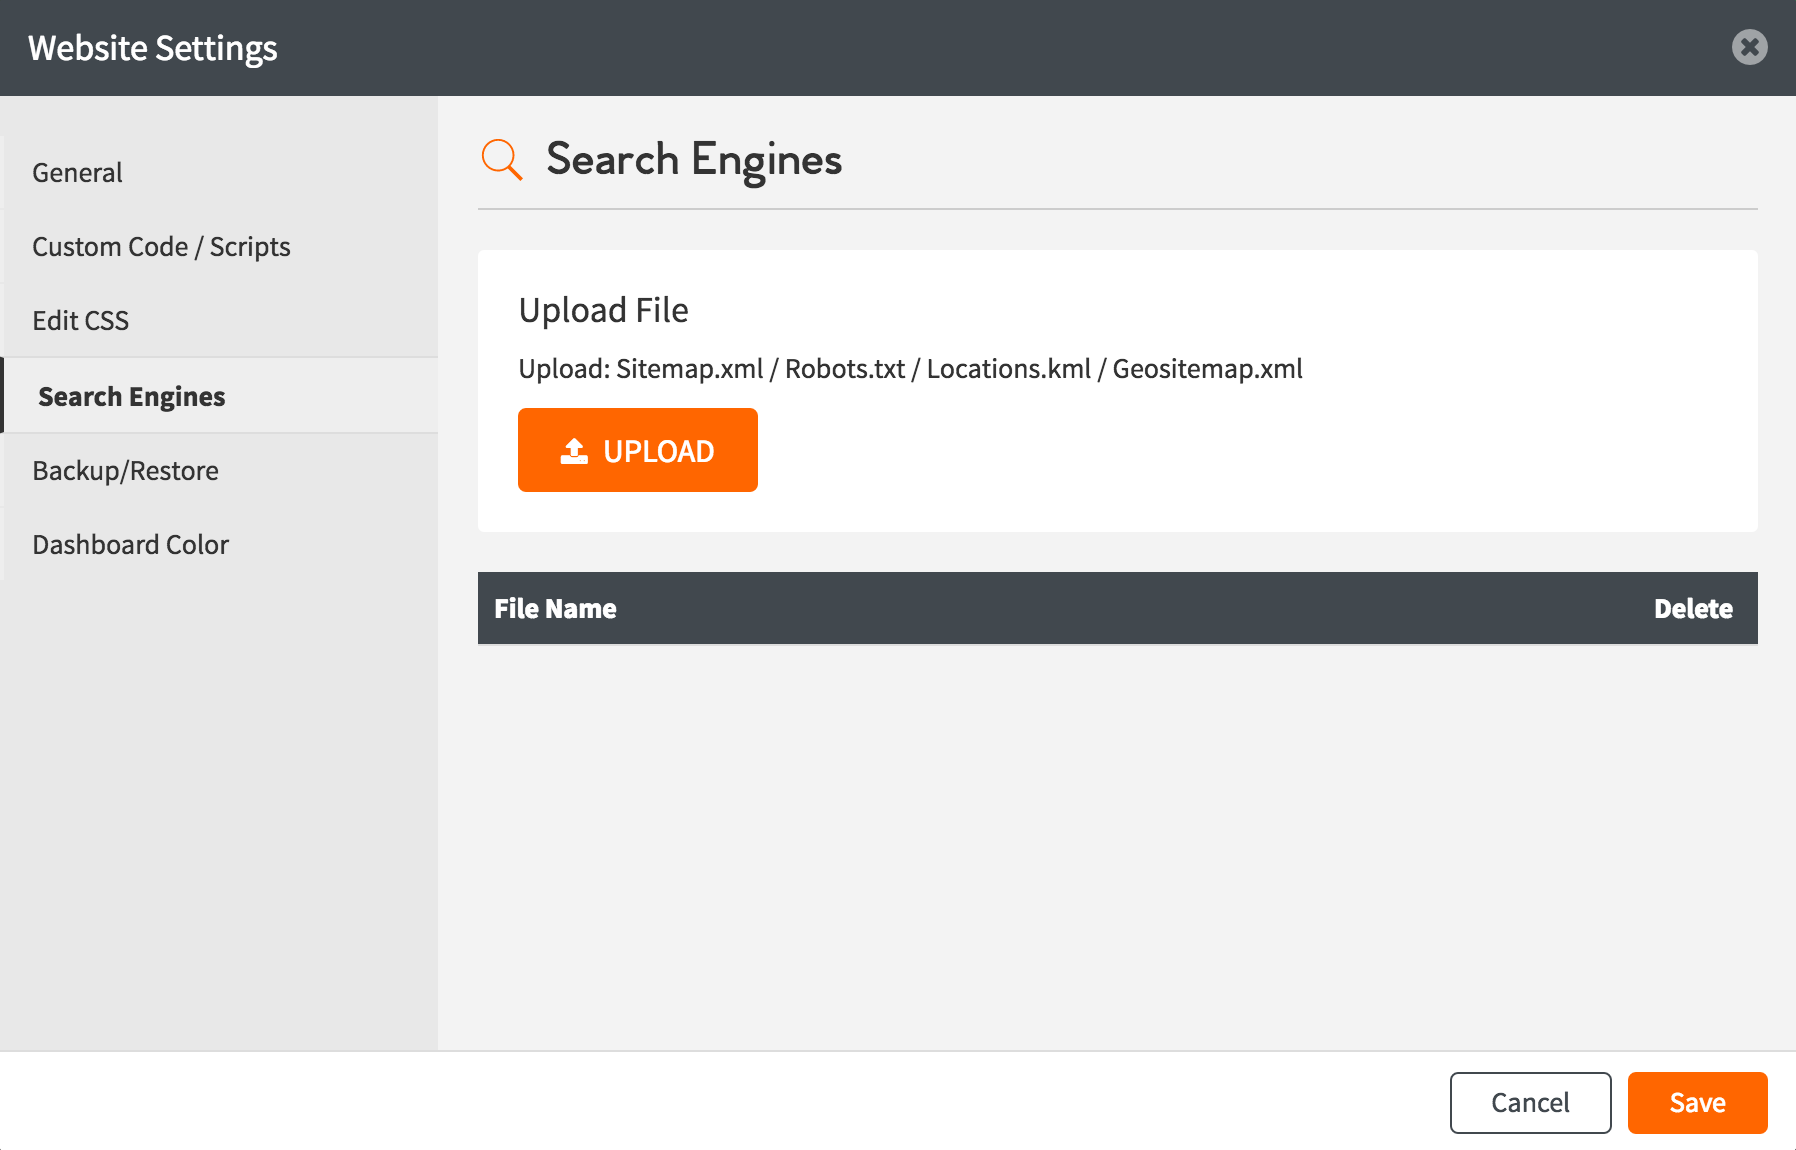The image size is (1796, 1150).
Task: Select Search Engines in the sidebar
Action: 132,397
